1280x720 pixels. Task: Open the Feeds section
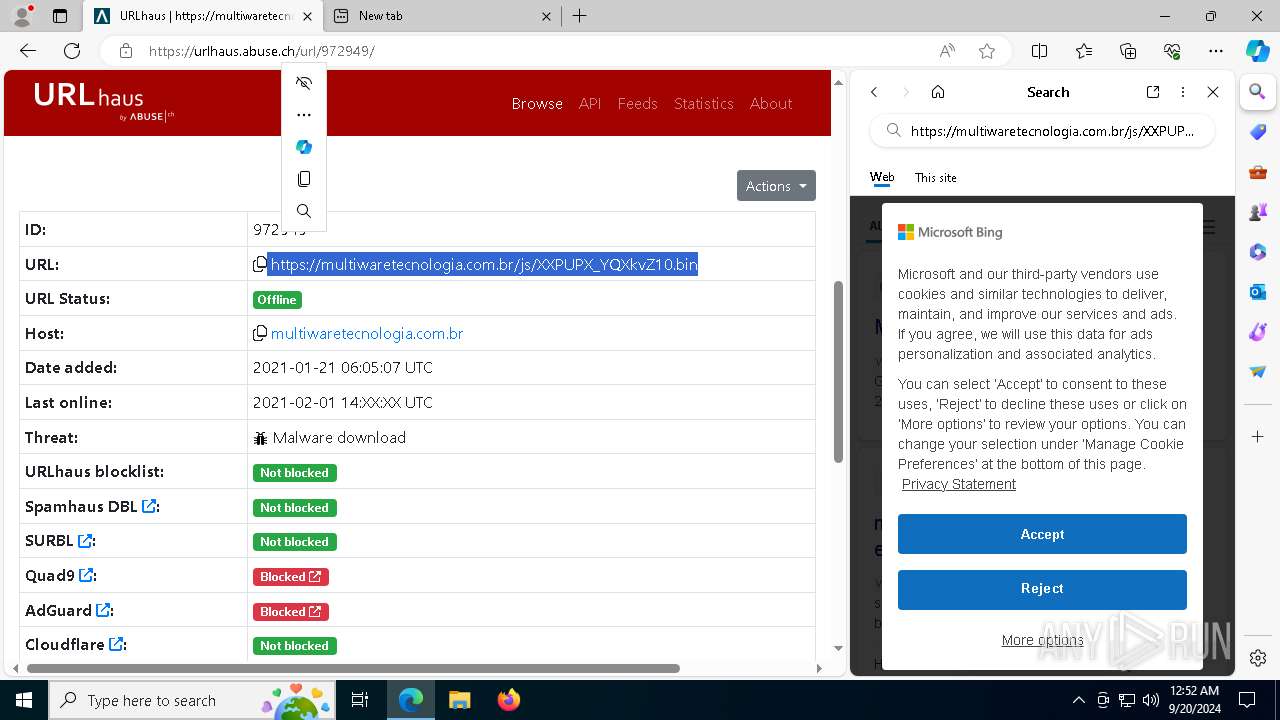[x=637, y=104]
